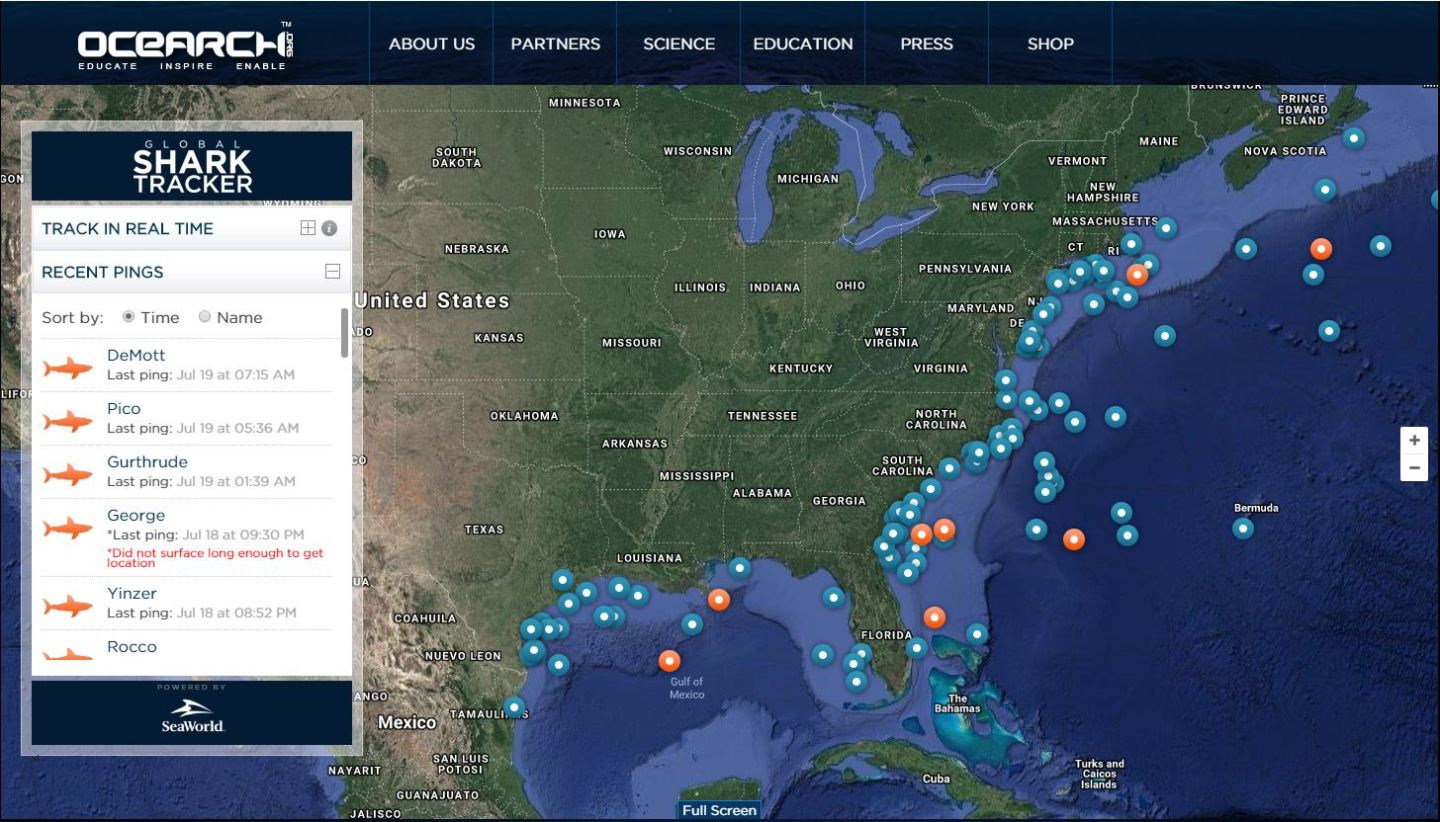
Task: Go to the Shop page
Action: (1050, 44)
